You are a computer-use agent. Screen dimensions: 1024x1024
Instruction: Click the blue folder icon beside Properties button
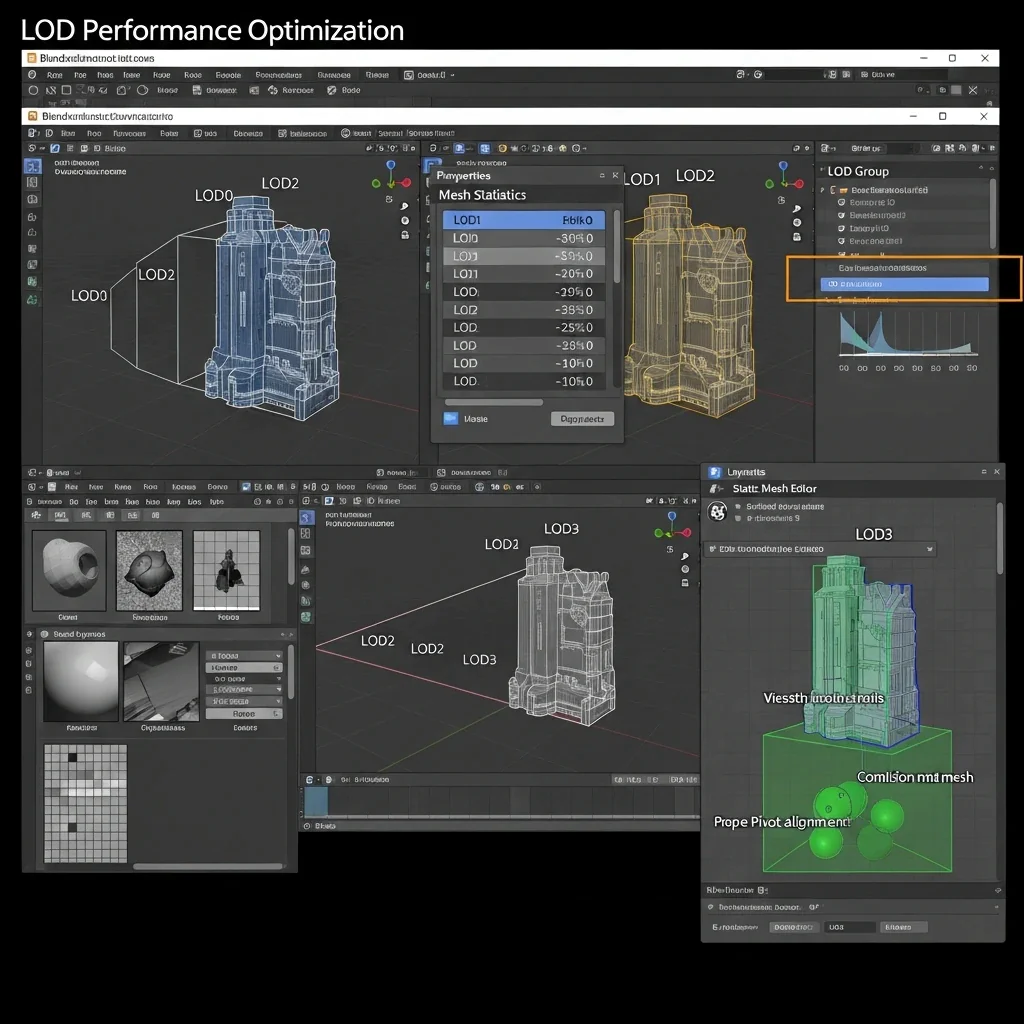click(450, 419)
